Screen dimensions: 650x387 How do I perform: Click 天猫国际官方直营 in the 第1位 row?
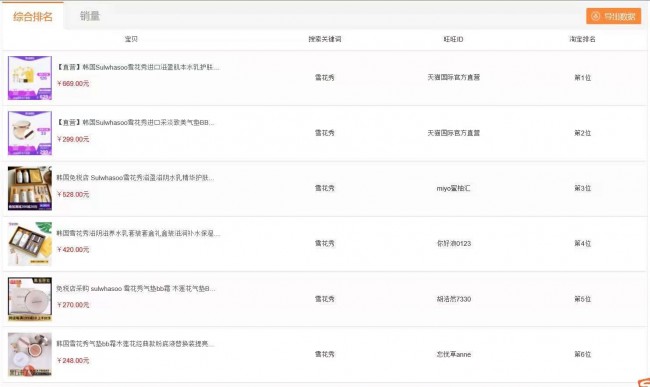coord(454,77)
